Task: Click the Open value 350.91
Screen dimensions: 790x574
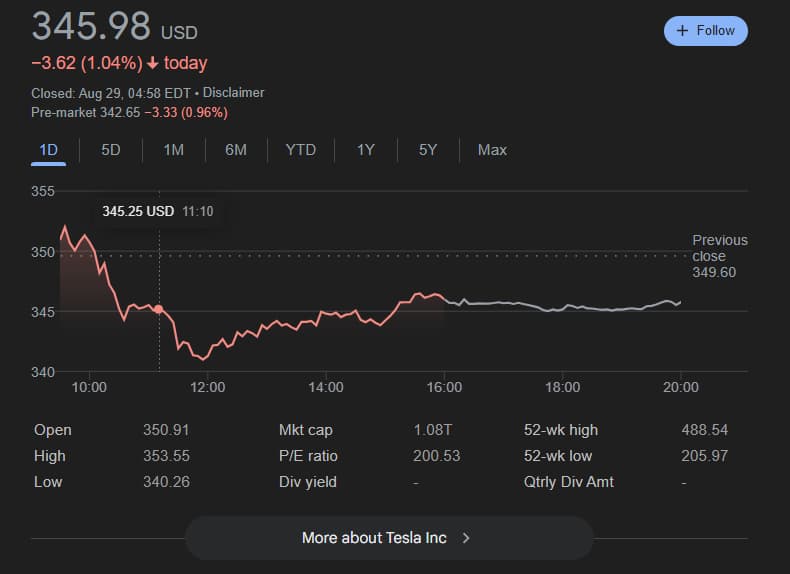Action: pyautogui.click(x=166, y=430)
